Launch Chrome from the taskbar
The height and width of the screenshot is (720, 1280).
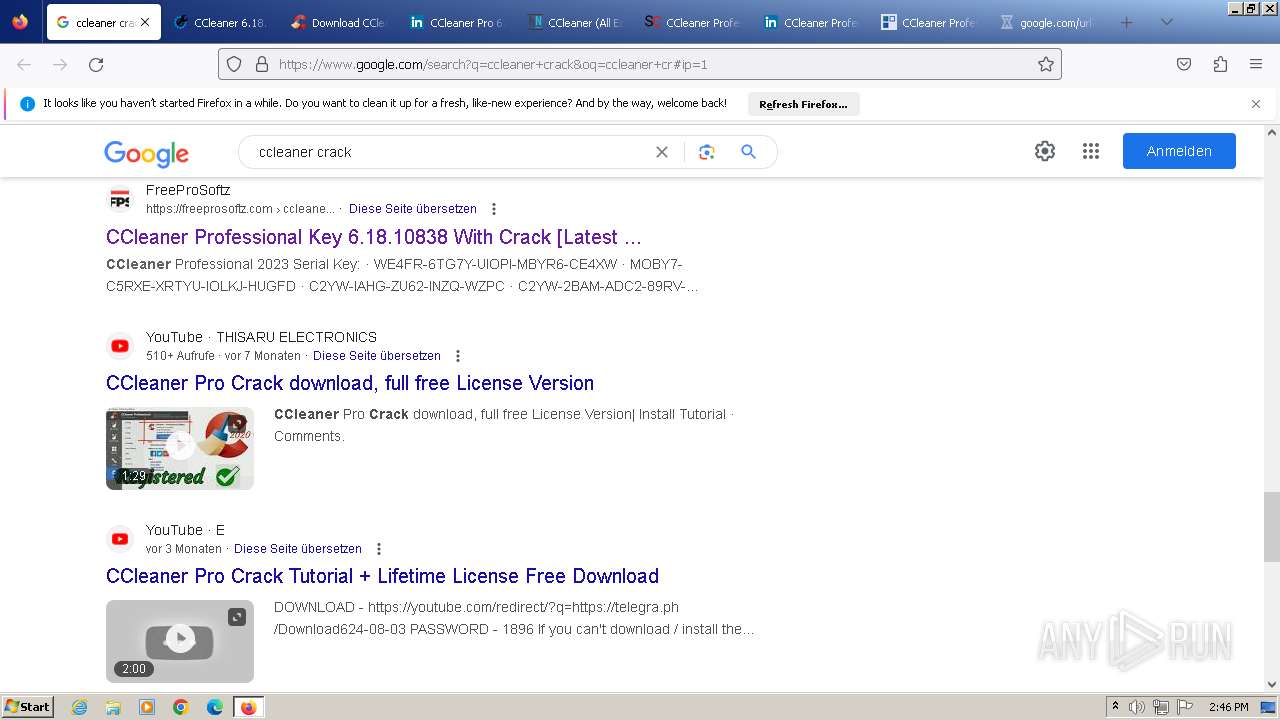point(181,707)
